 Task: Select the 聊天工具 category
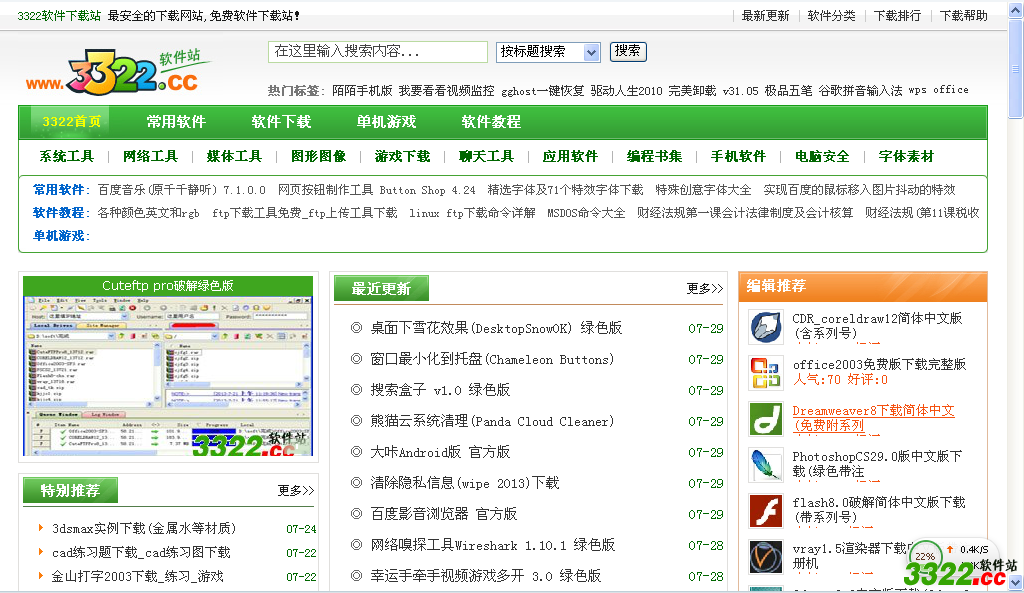coord(487,157)
